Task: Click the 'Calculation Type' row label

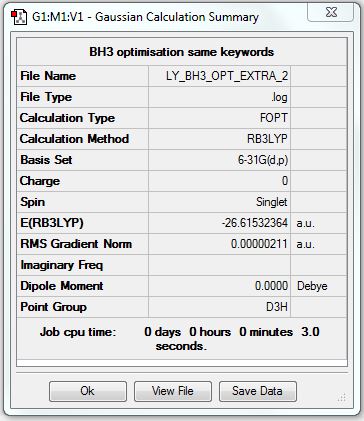Action: tap(67, 118)
